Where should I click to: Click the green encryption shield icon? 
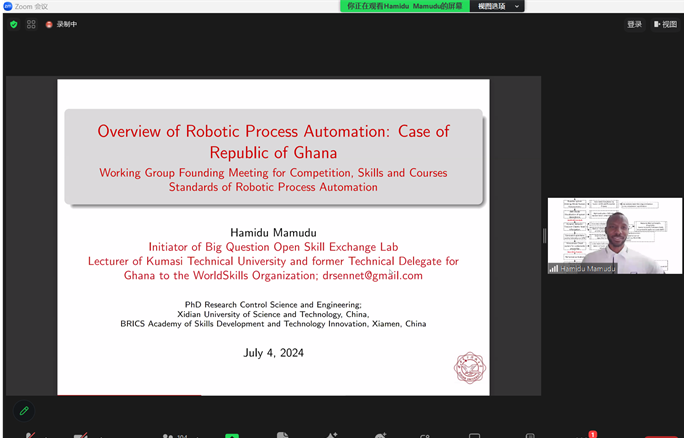[x=13, y=24]
